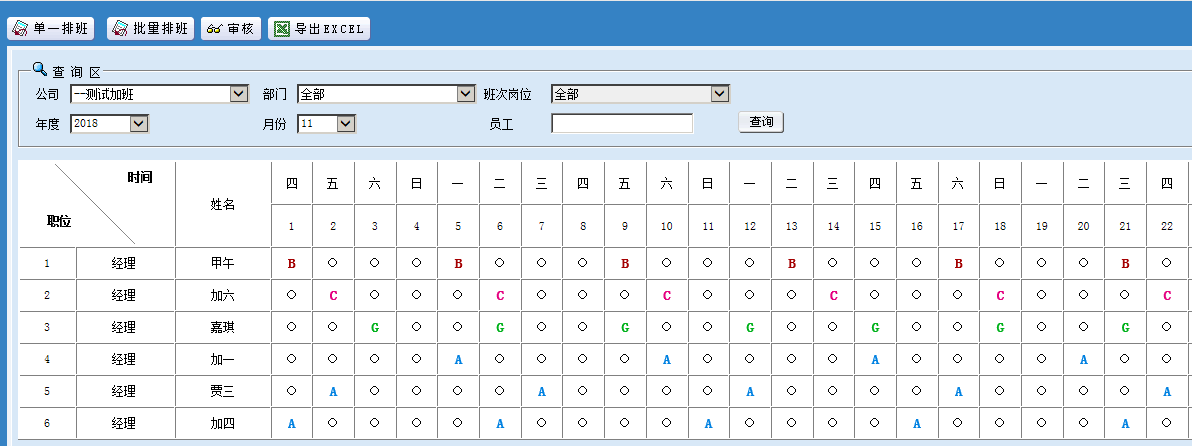Click the 审核 review button
The width and height of the screenshot is (1192, 446).
[x=231, y=29]
